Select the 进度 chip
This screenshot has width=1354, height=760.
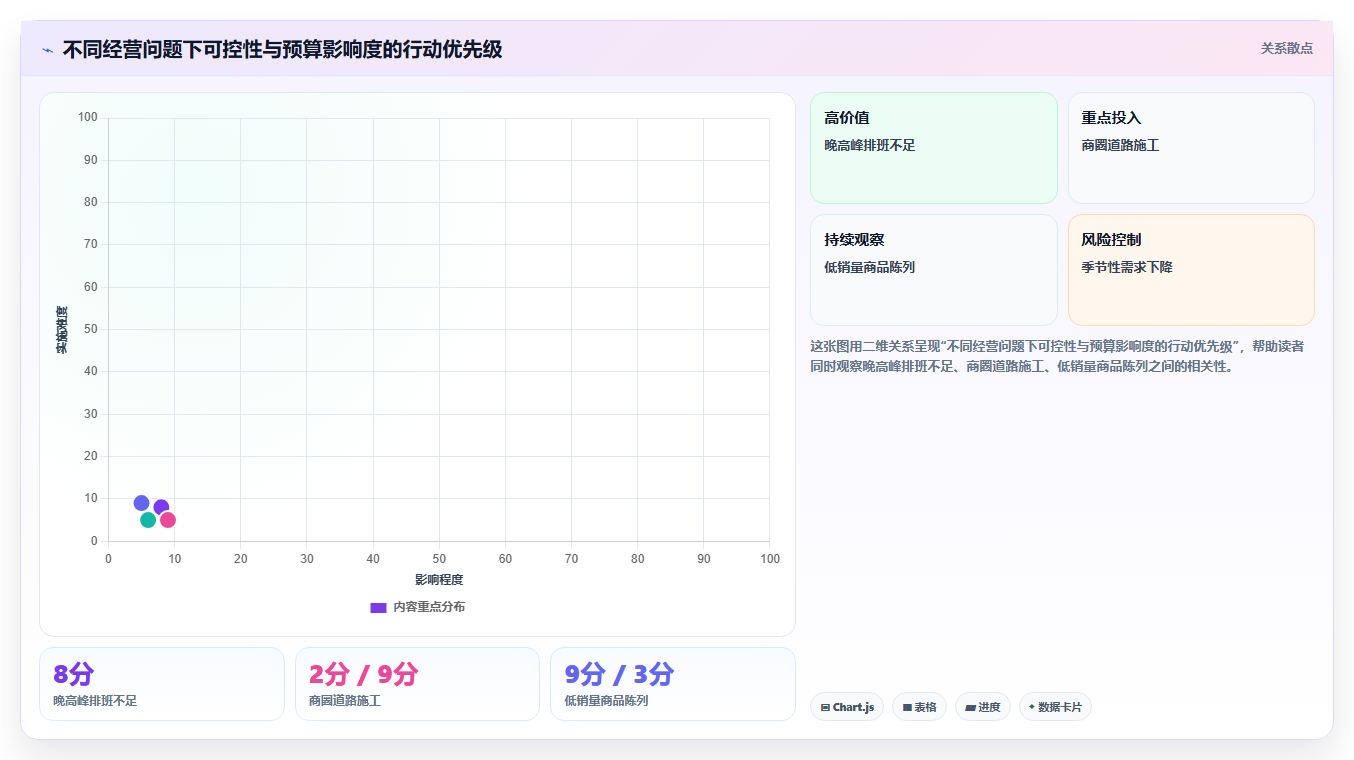pos(983,707)
